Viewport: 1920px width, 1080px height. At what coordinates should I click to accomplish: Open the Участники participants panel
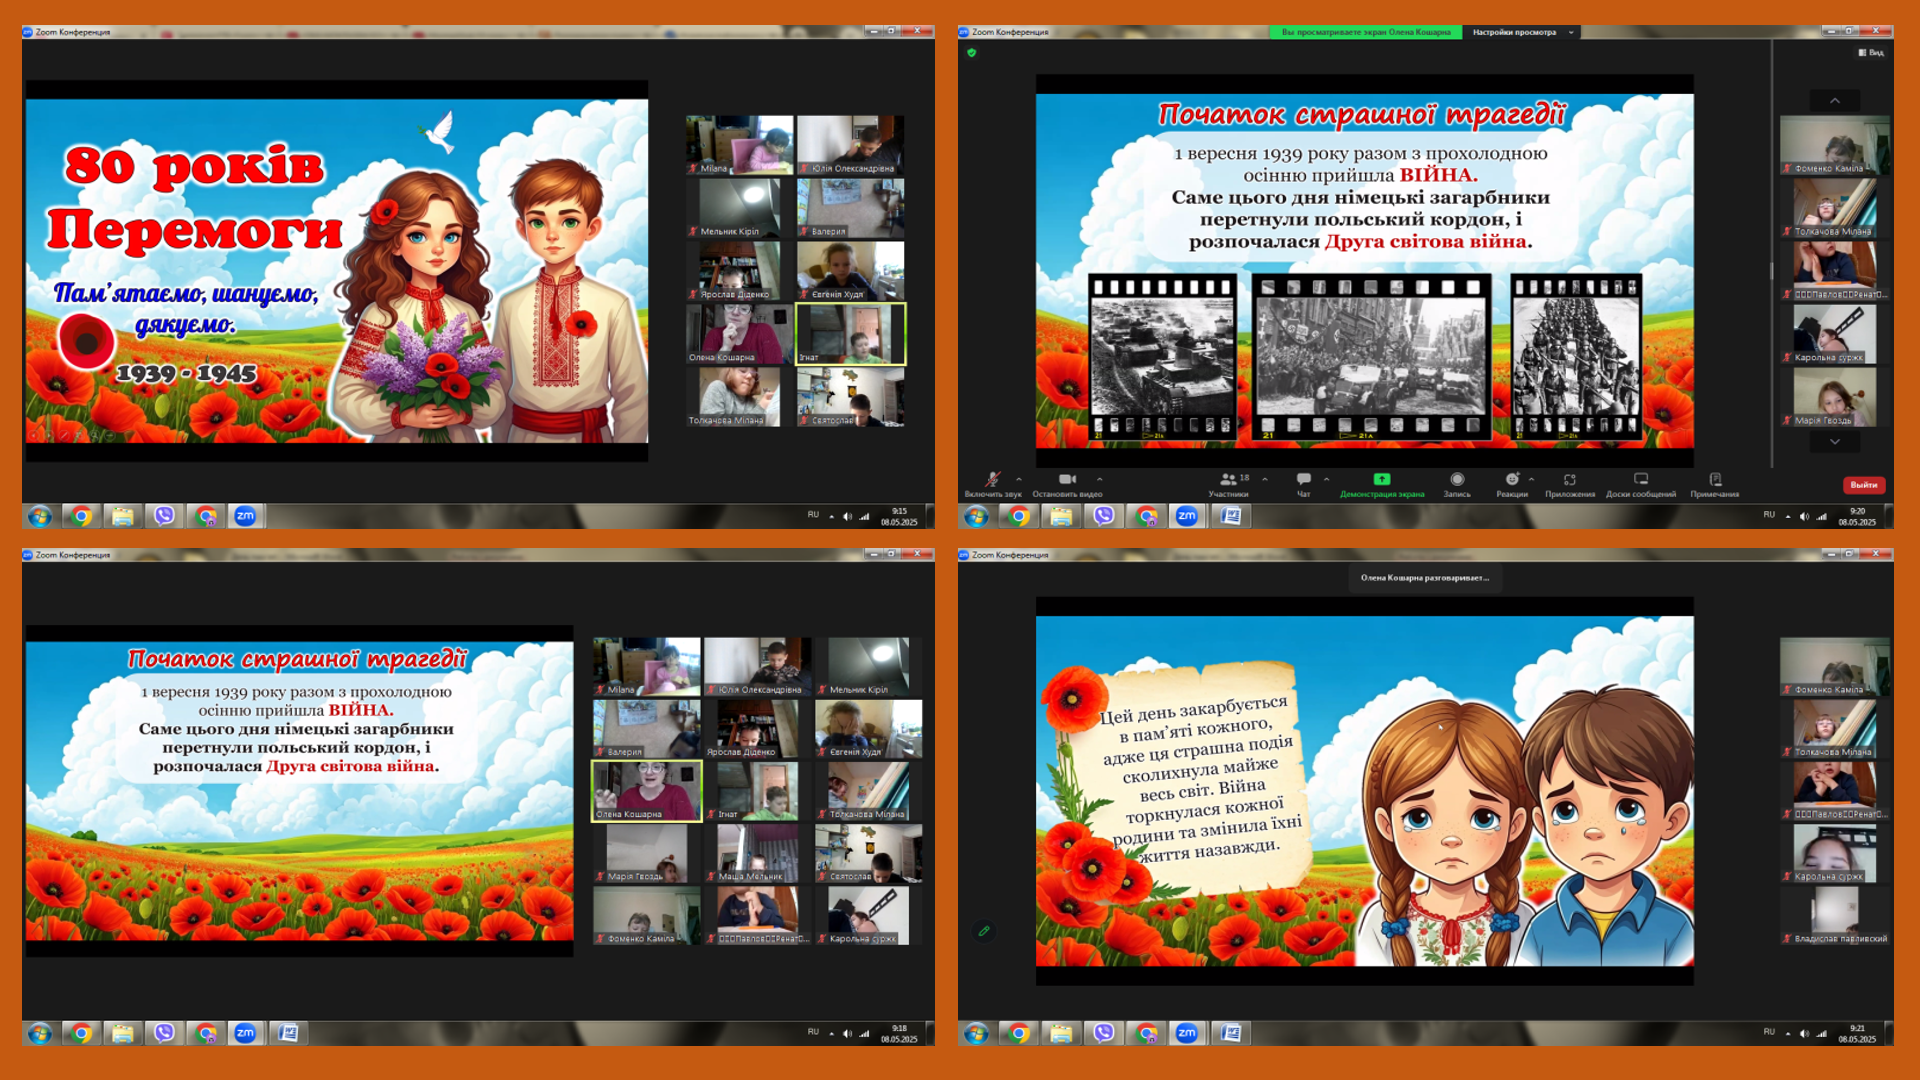[1228, 485]
